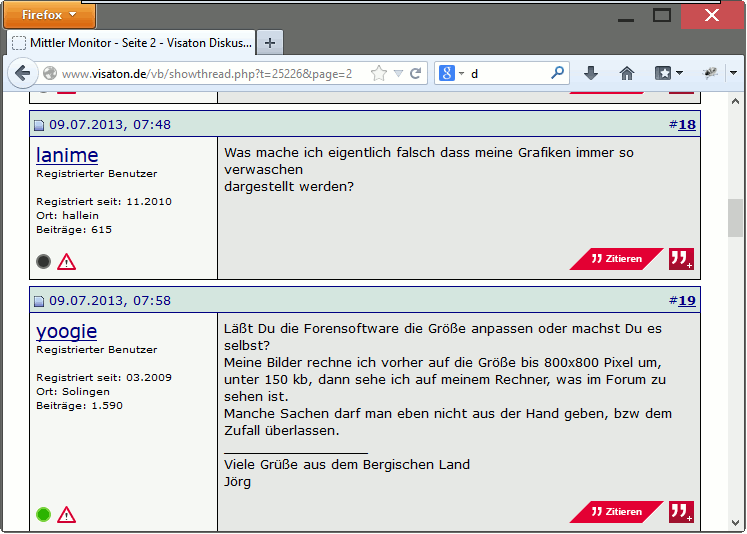Image resolution: width=747 pixels, height=534 pixels.
Task: Reload the page with the refresh icon
Action: (416, 74)
